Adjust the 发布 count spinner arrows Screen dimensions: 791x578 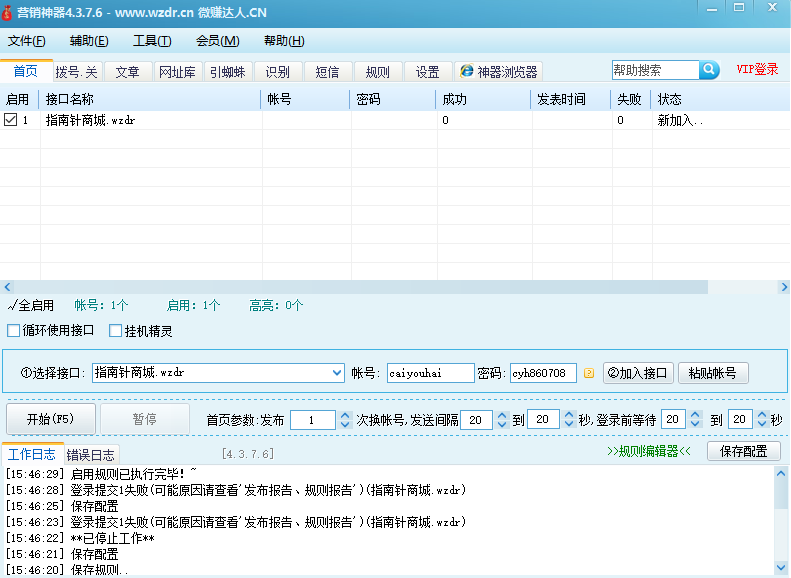[x=345, y=420]
